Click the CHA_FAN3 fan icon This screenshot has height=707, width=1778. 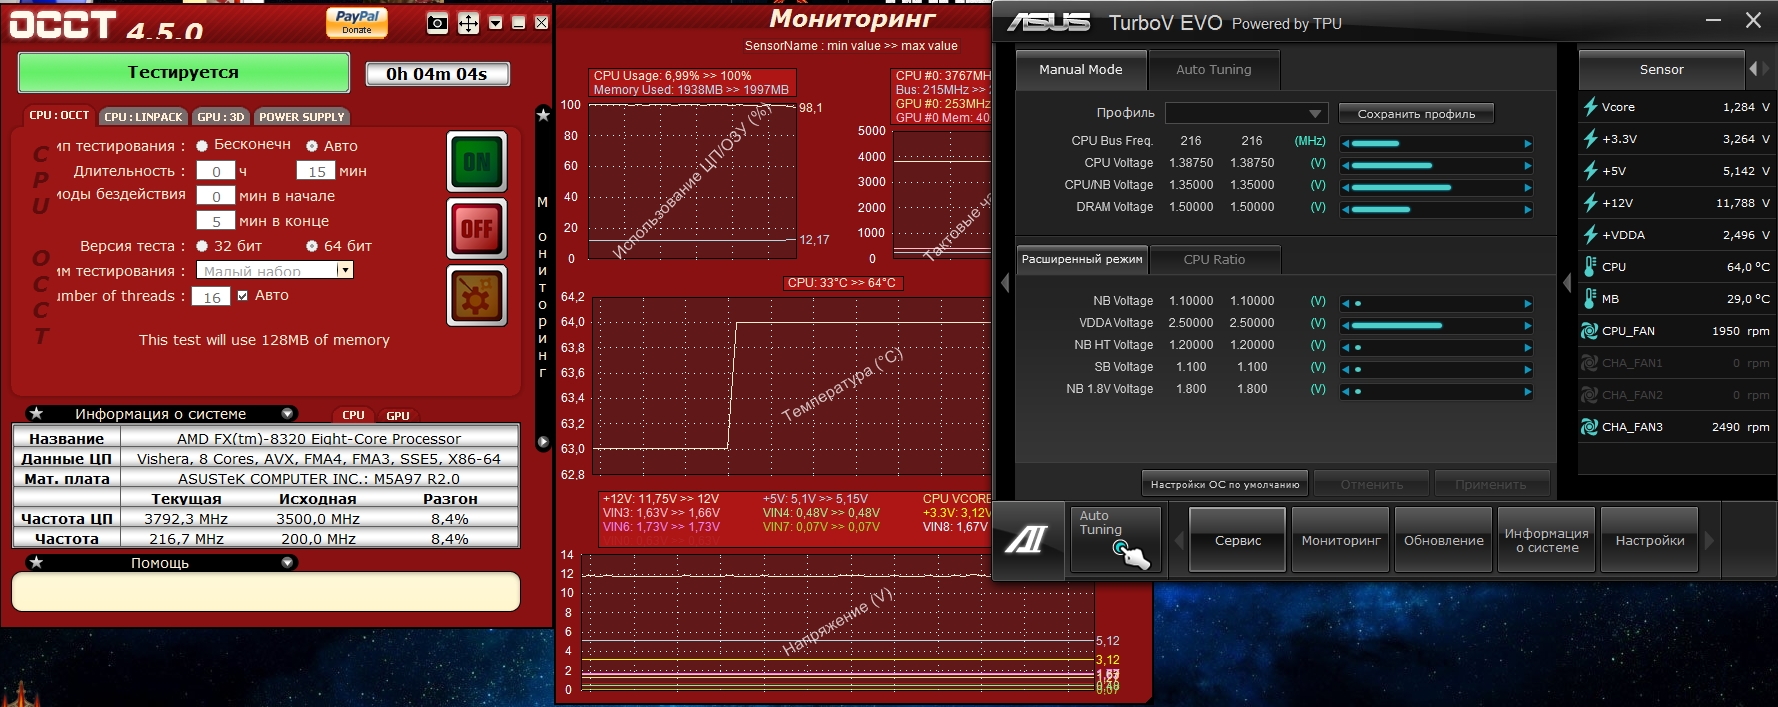1589,427
